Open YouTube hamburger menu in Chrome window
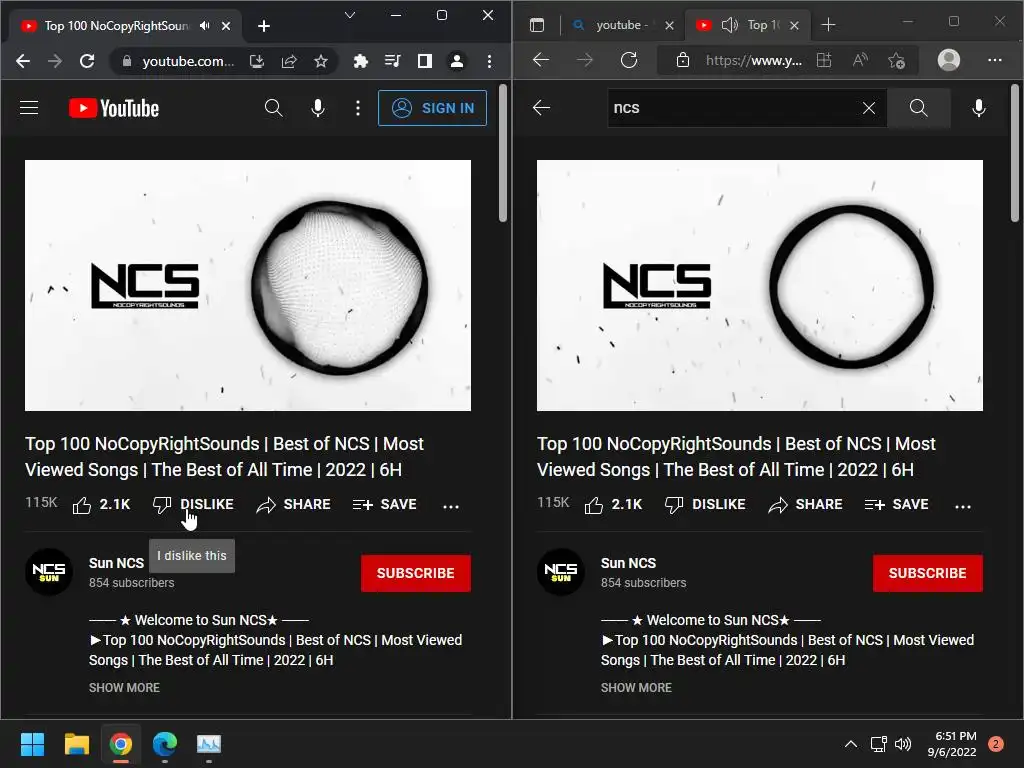This screenshot has height=768, width=1024. [x=29, y=108]
